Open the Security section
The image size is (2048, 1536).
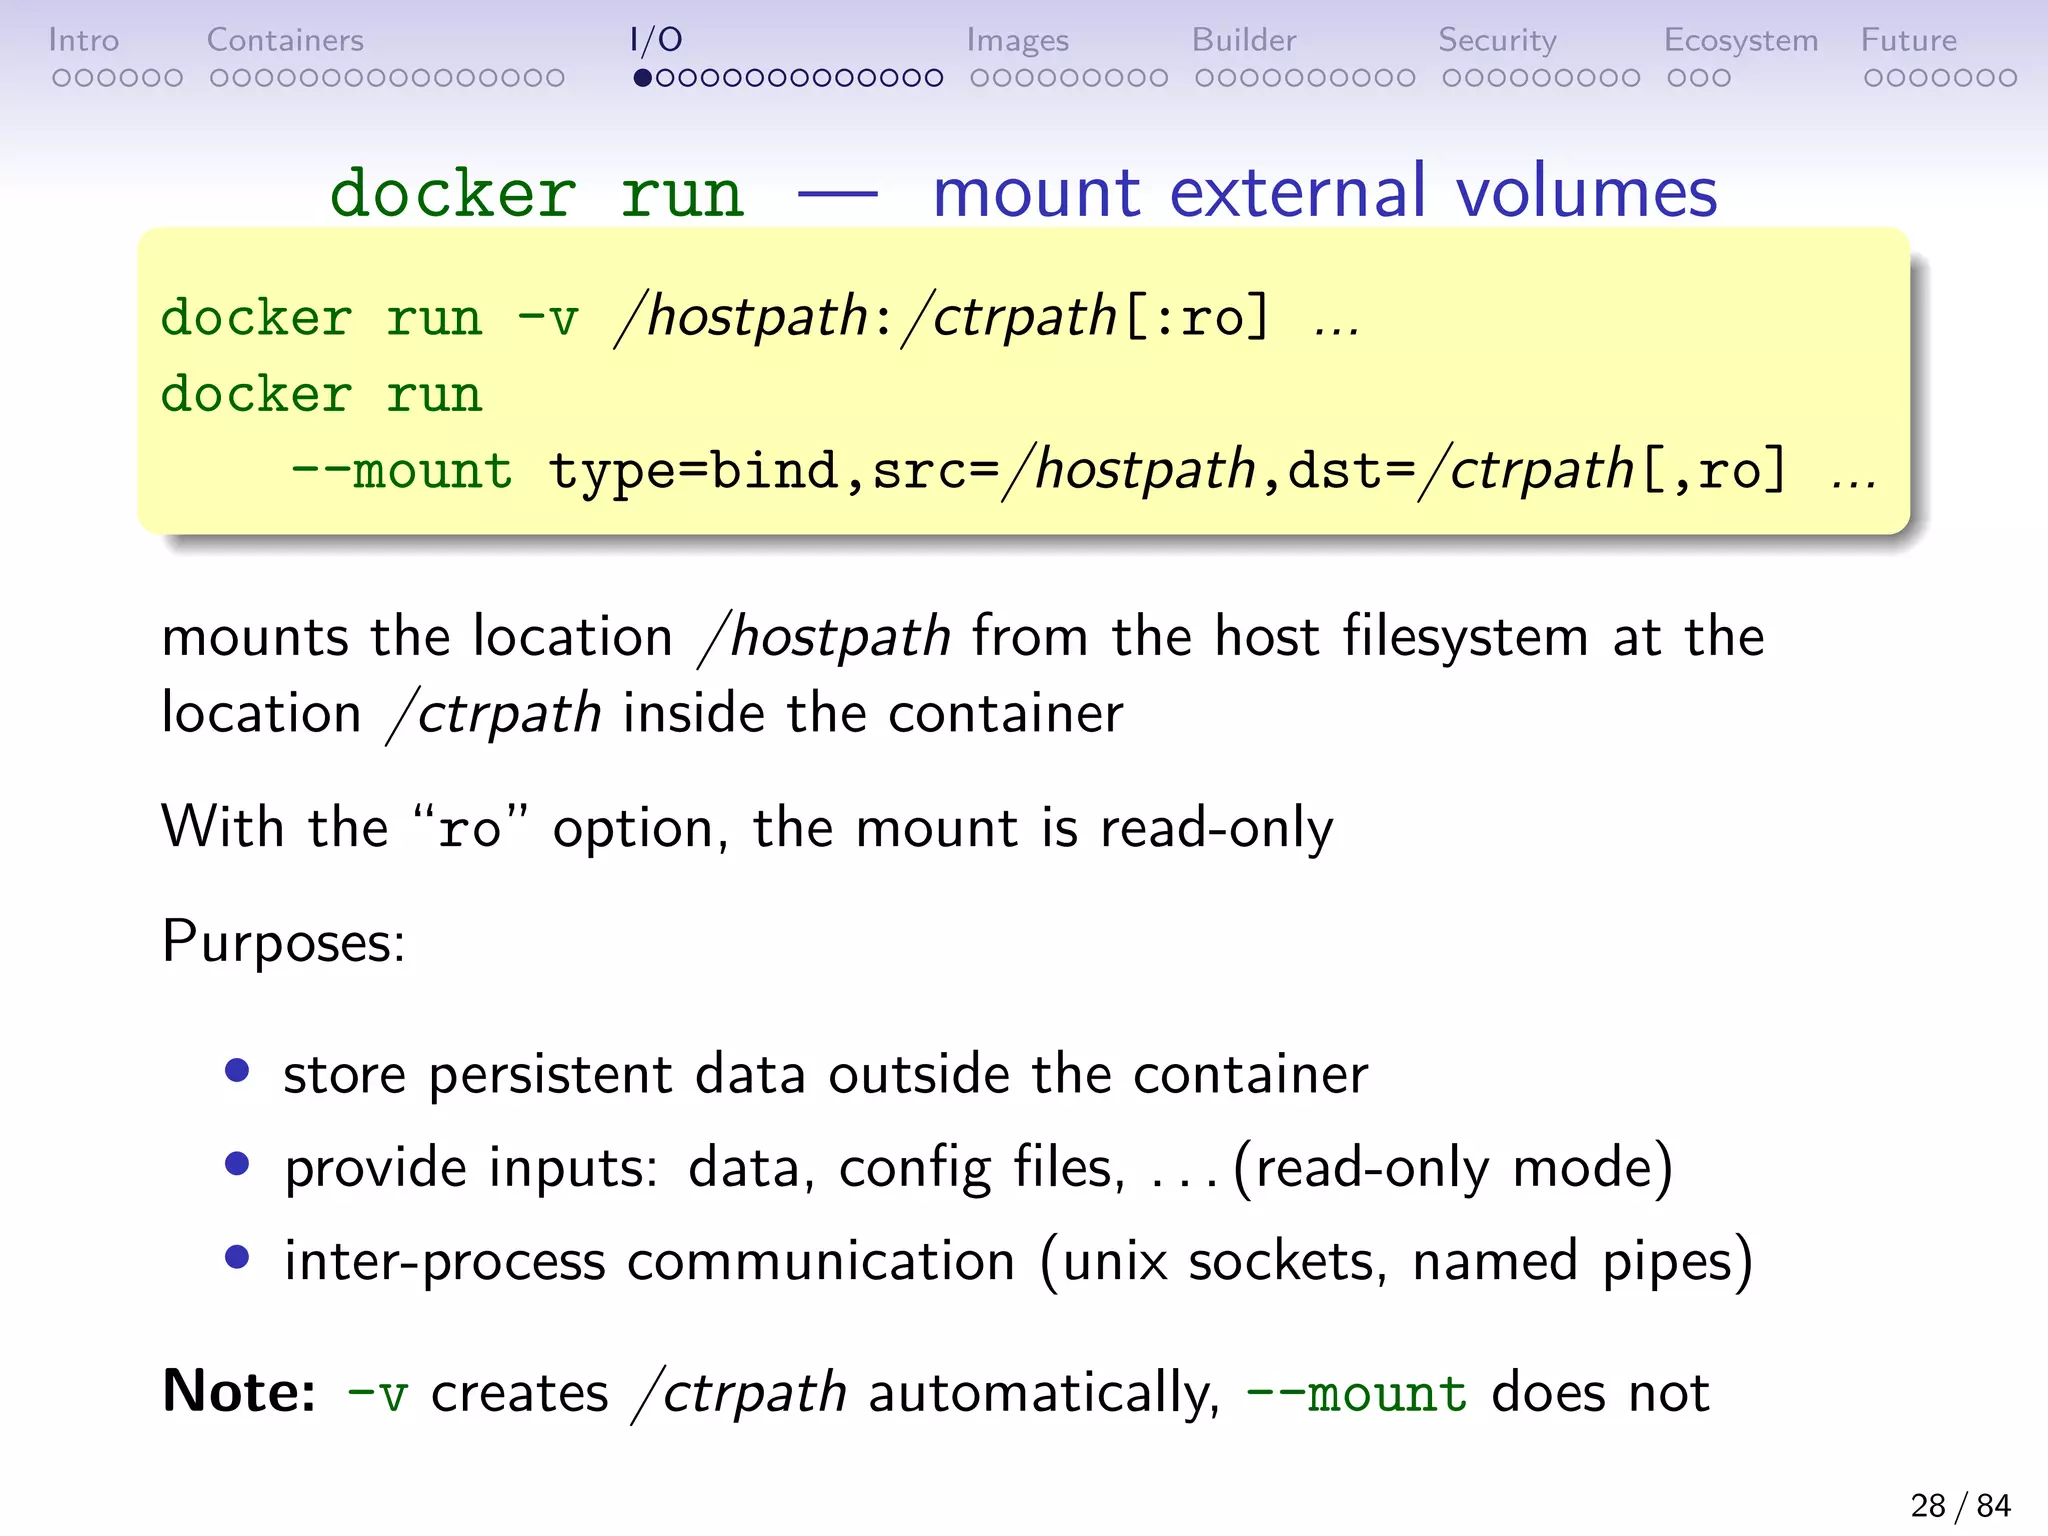click(1497, 40)
